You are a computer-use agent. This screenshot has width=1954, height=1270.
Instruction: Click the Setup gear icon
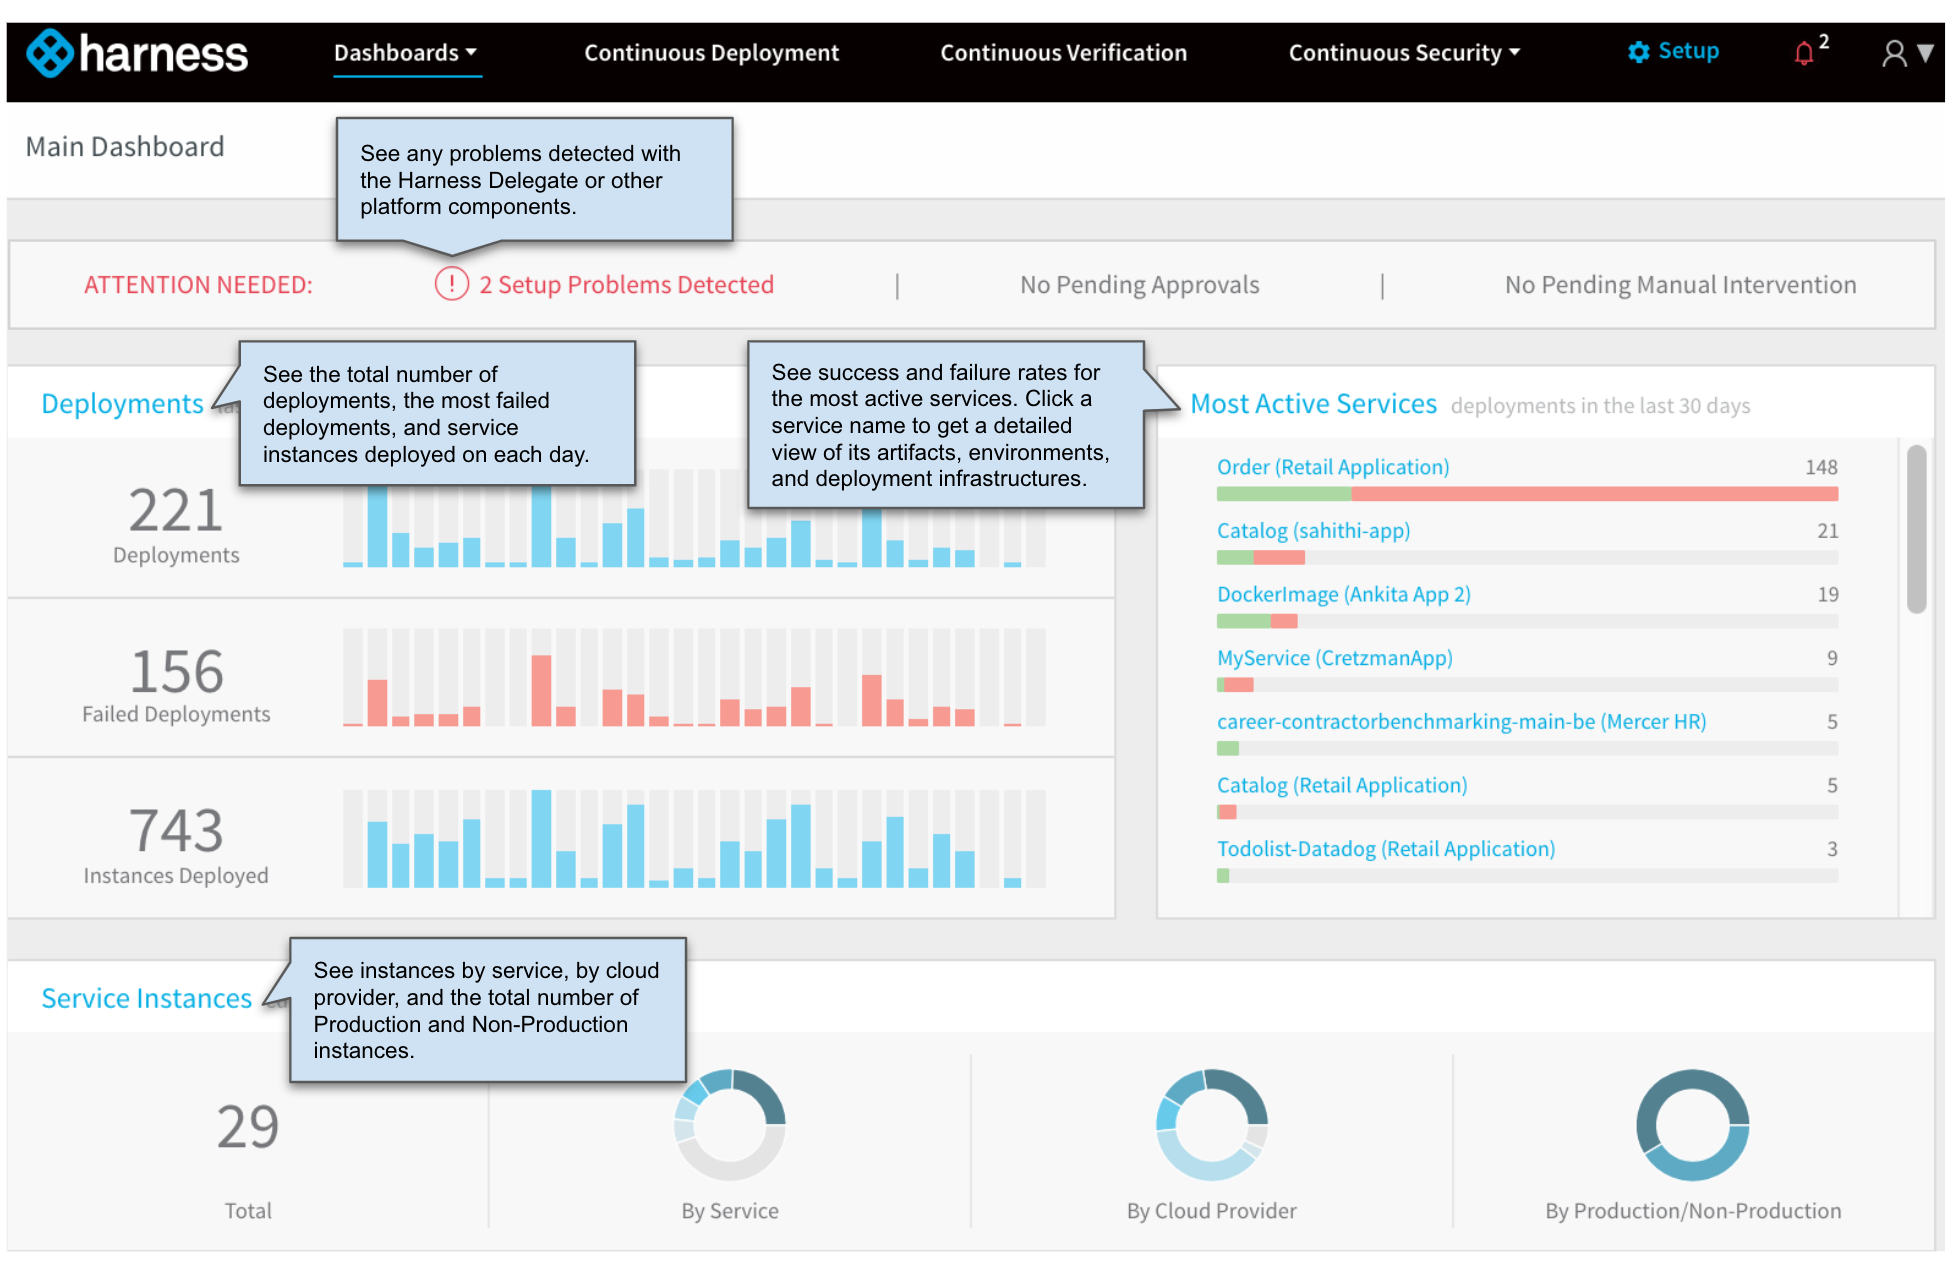click(x=1638, y=52)
